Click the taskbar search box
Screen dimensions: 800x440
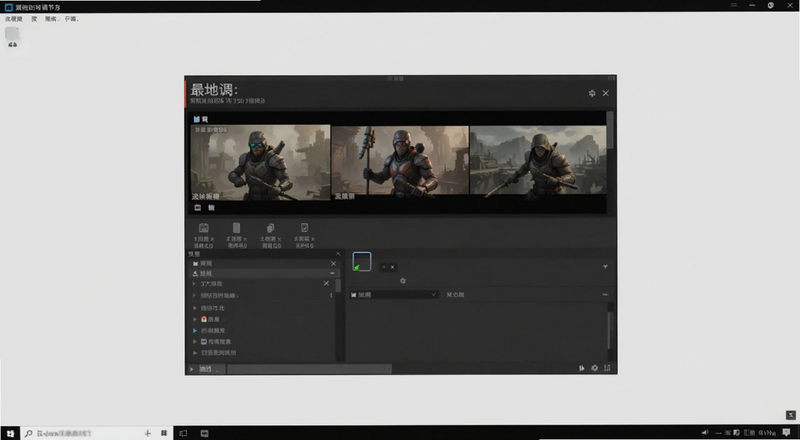tap(97, 433)
